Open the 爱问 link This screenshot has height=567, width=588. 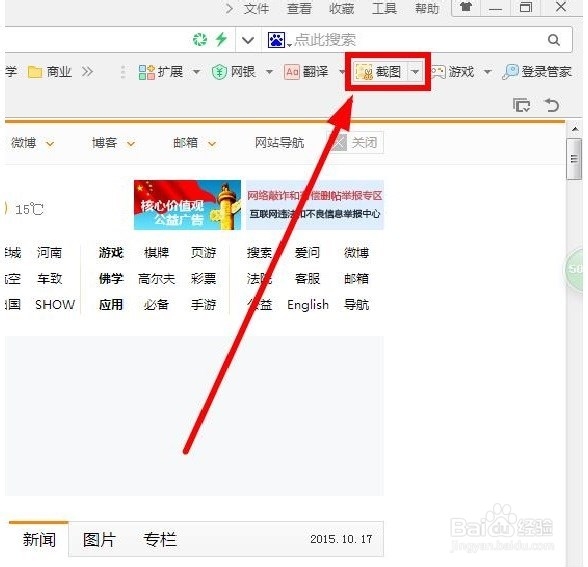[x=308, y=253]
